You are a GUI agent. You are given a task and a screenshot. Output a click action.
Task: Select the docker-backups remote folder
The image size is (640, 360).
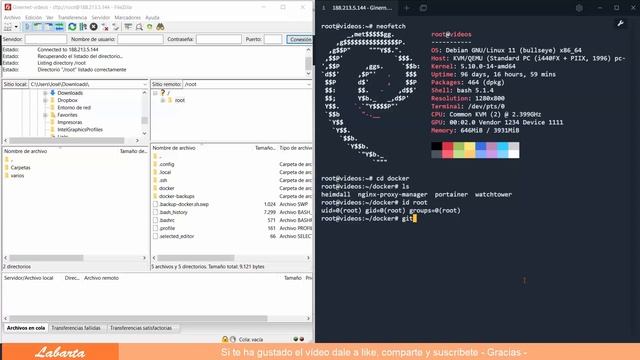[x=177, y=196]
